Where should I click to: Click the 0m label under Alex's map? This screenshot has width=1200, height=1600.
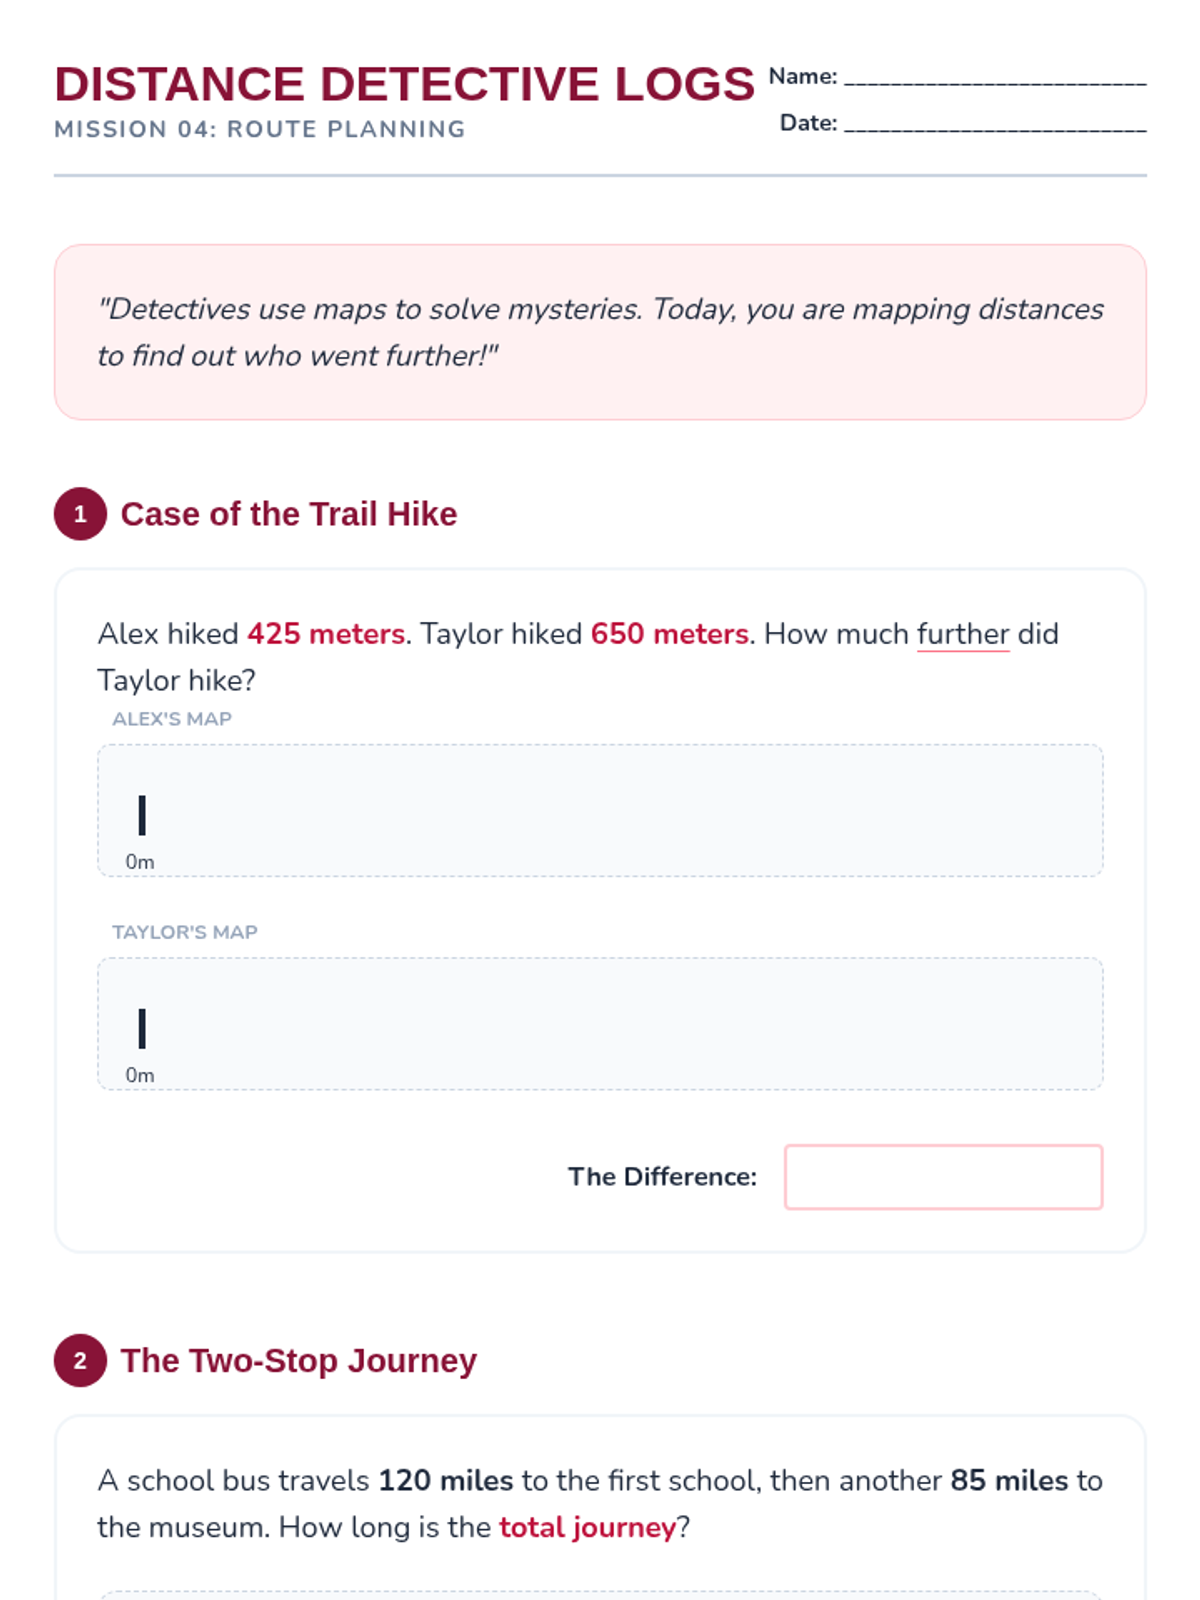point(140,862)
